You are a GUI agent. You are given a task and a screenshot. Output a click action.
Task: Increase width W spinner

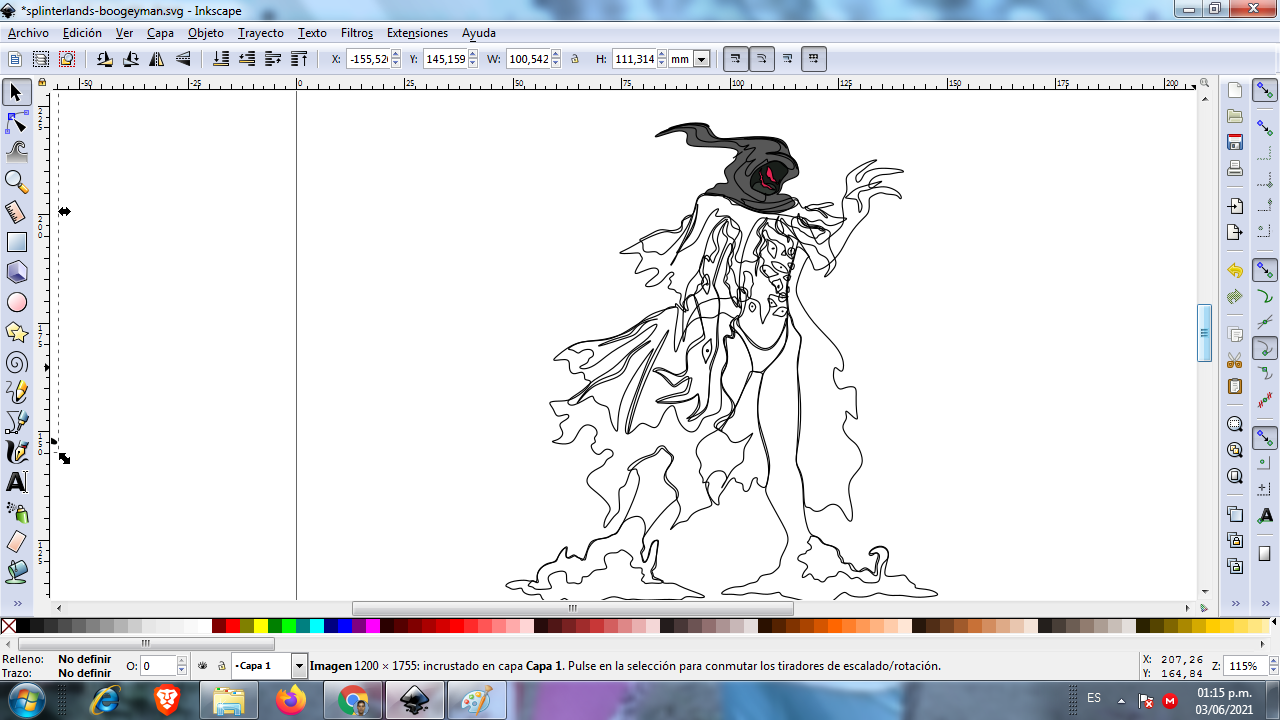click(556, 55)
